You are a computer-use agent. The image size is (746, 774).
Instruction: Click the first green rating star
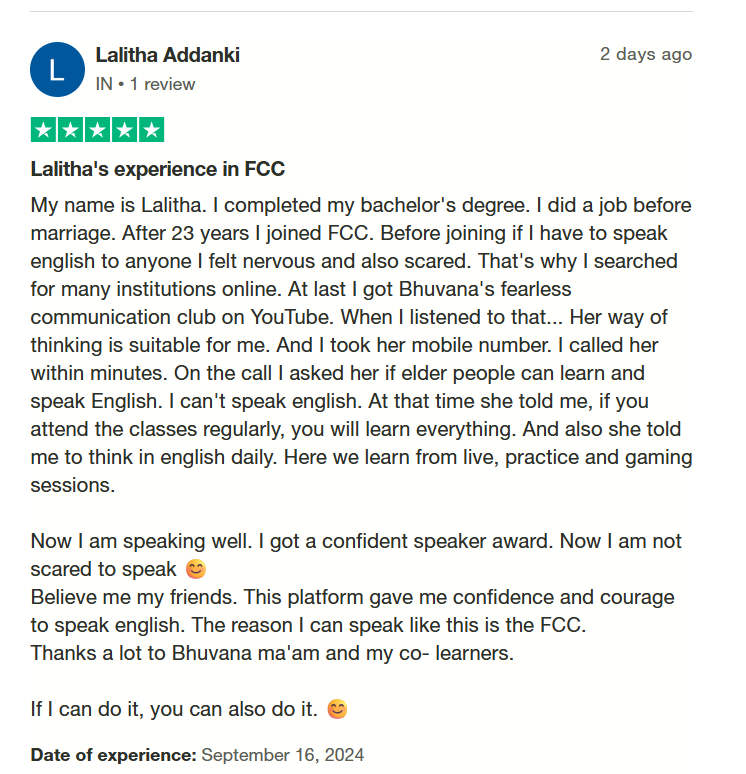44,130
